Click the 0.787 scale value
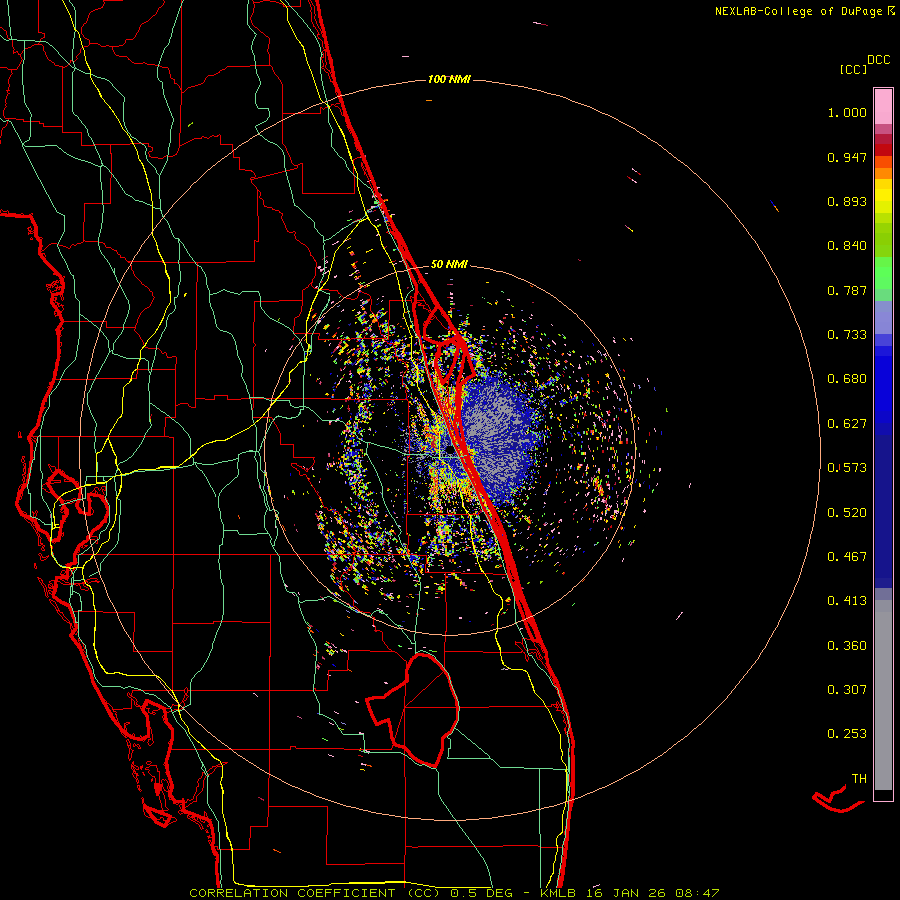The width and height of the screenshot is (900, 900). (847, 290)
